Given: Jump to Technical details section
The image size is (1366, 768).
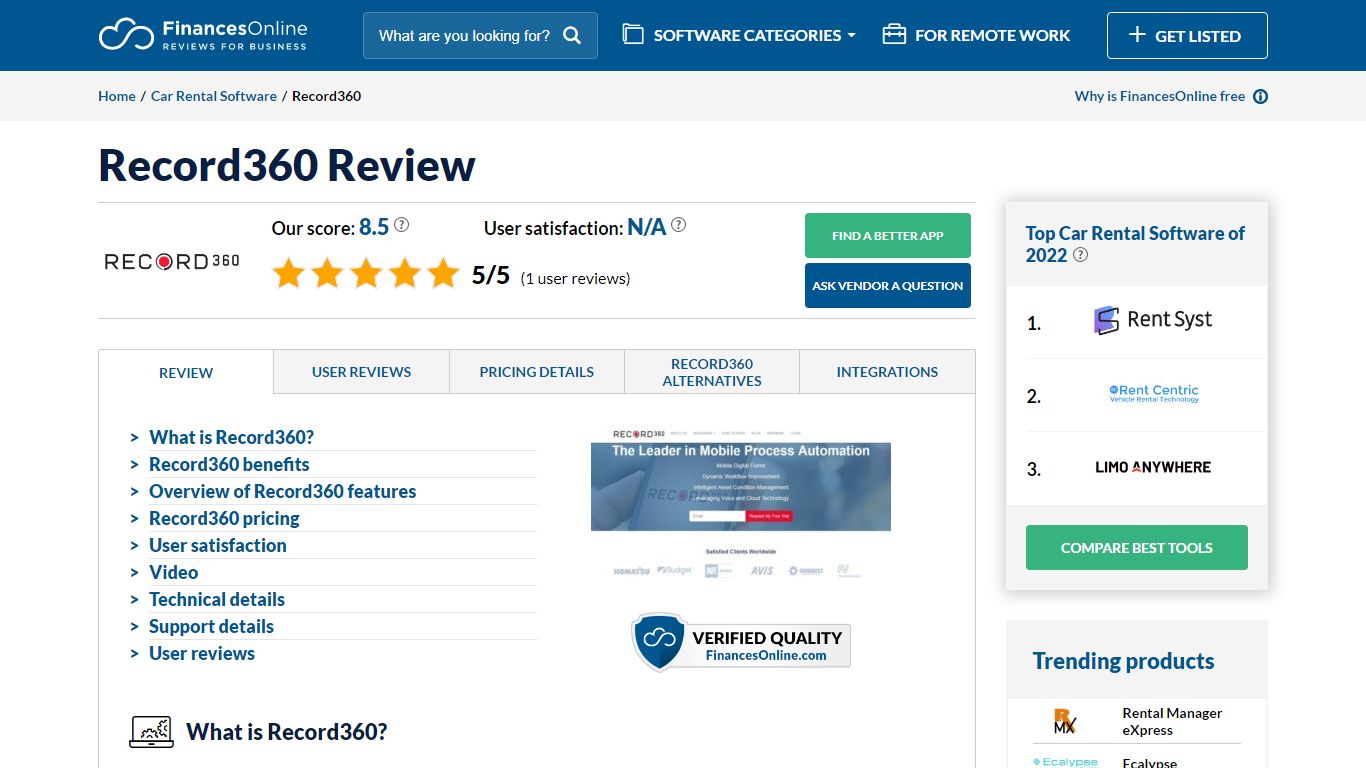Looking at the screenshot, I should 217,599.
